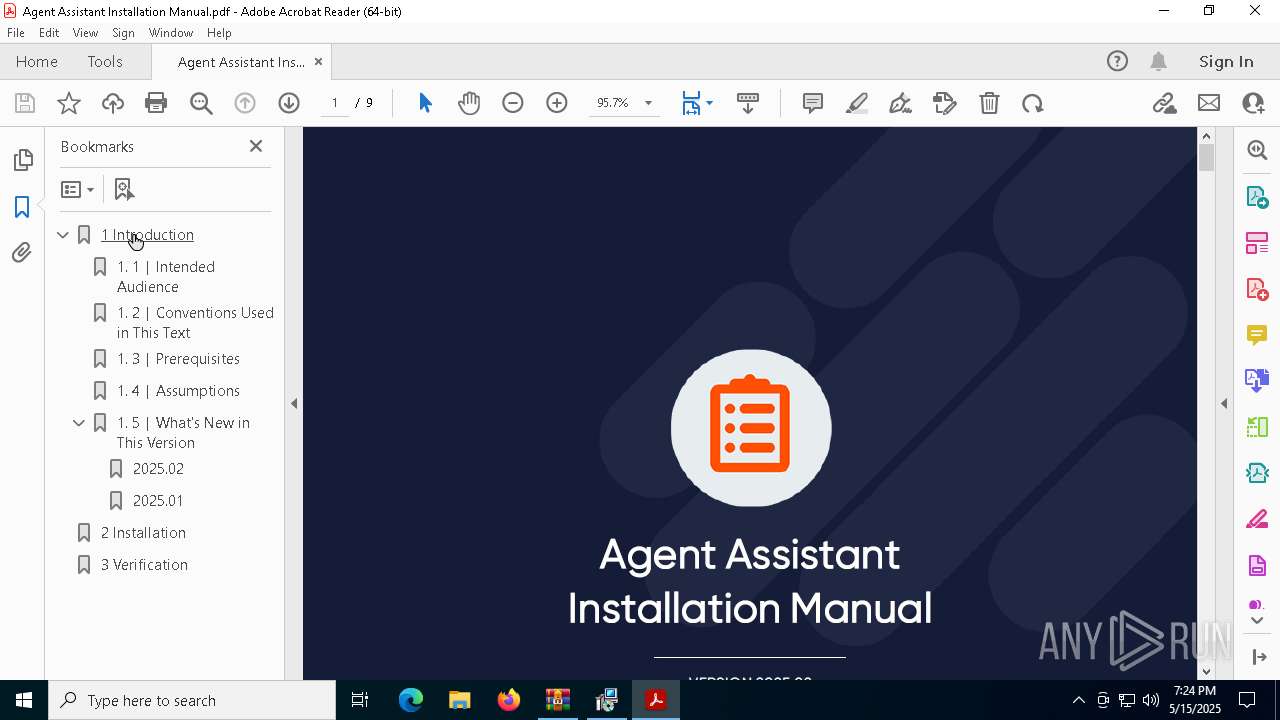The width and height of the screenshot is (1280, 720).
Task: Select the 2025.01 bookmark
Action: click(x=158, y=501)
